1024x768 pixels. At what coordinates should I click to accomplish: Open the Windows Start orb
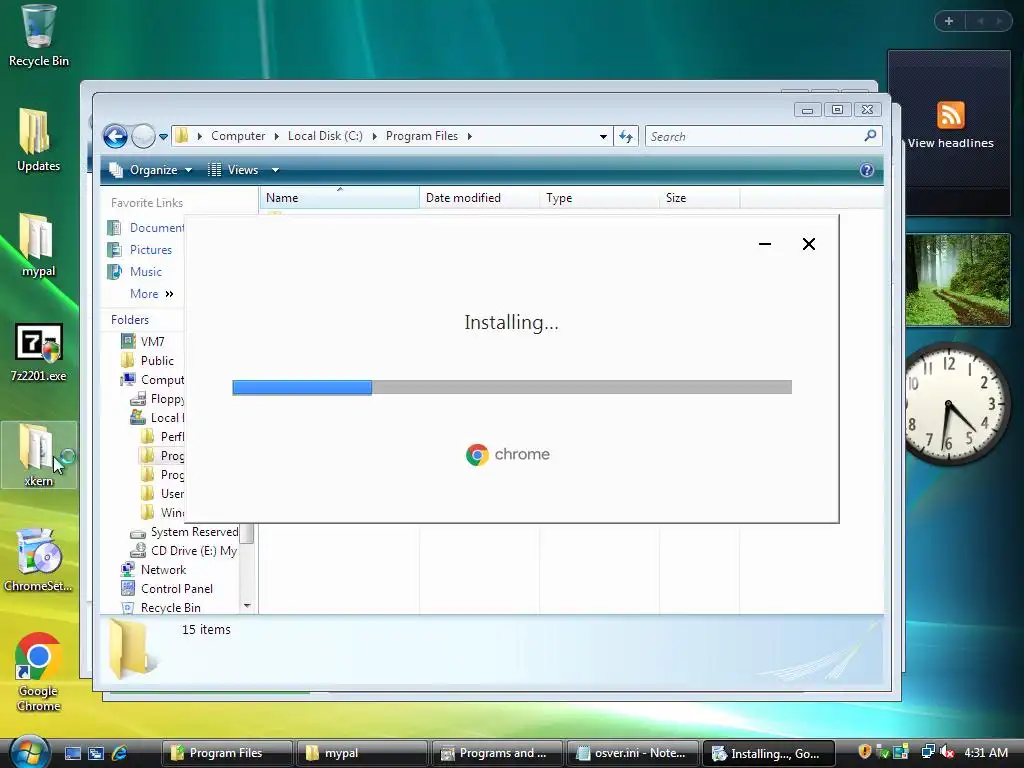(x=29, y=751)
